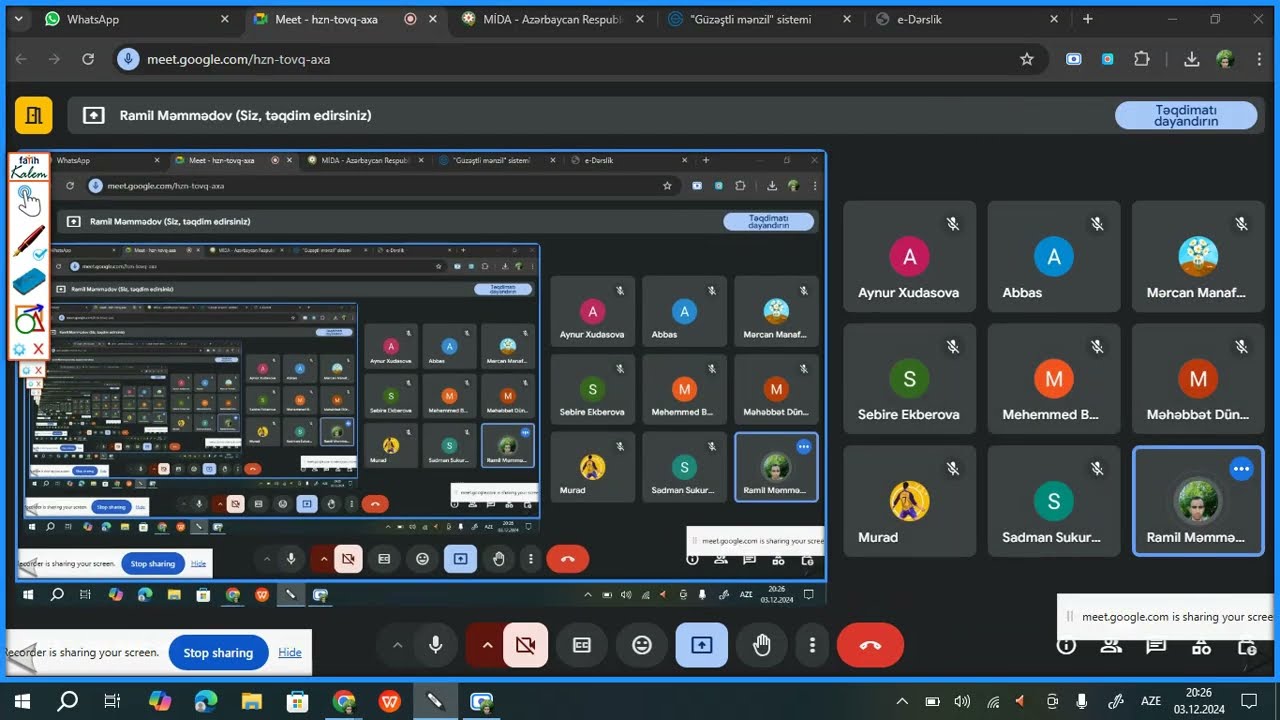
Task: Open clock showing 20:26 03.12.2024 in main taskbar
Action: [x=1198, y=701]
